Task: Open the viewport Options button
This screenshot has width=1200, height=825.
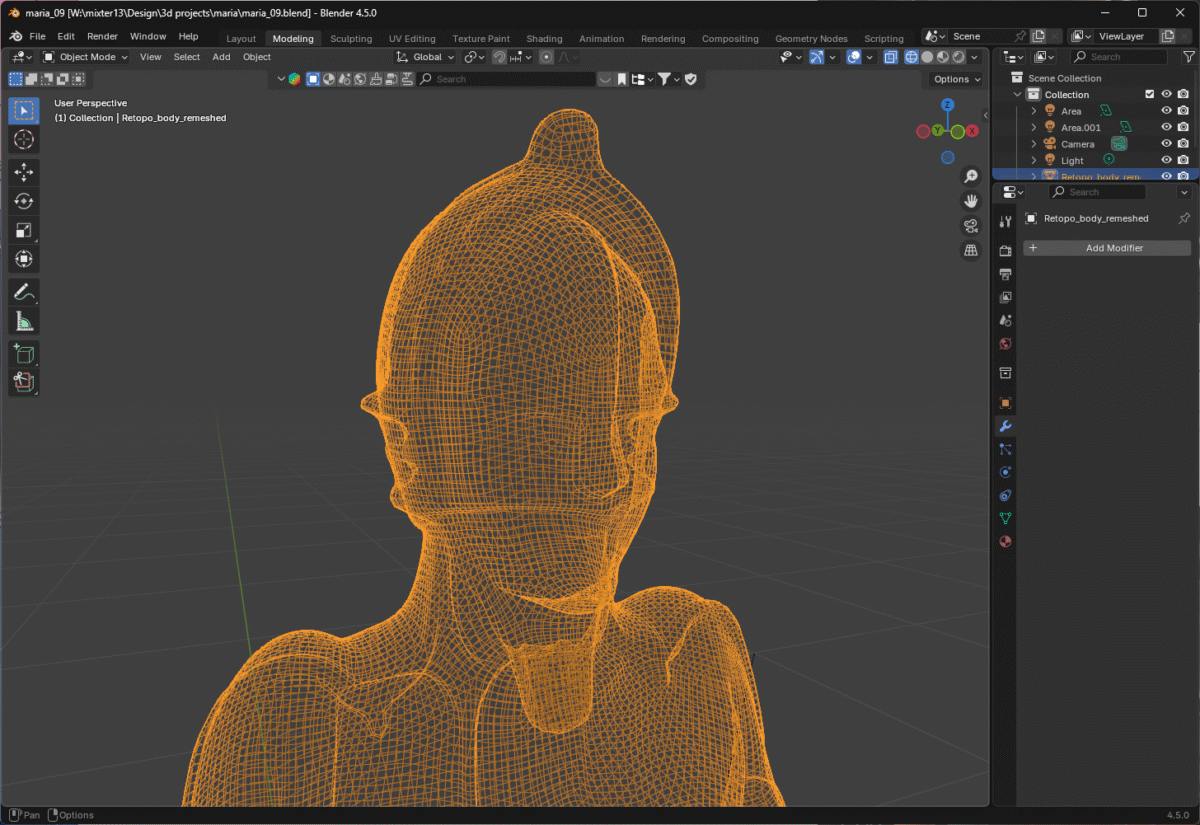Action: pos(956,79)
